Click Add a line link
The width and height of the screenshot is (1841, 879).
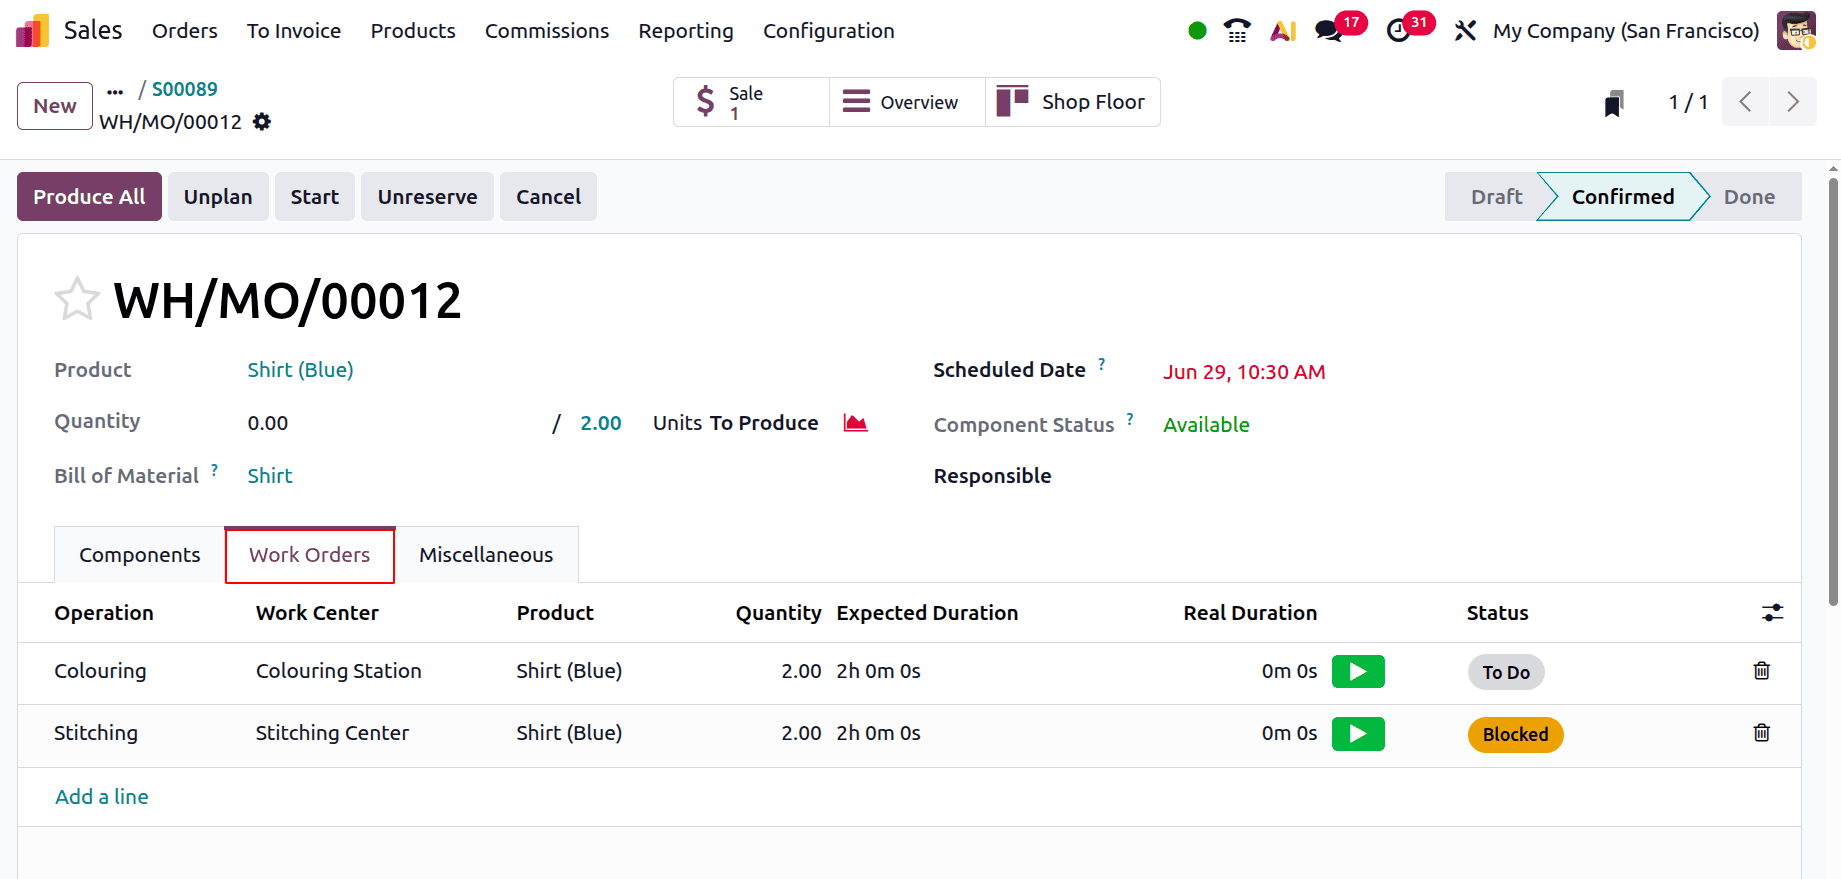coord(102,797)
